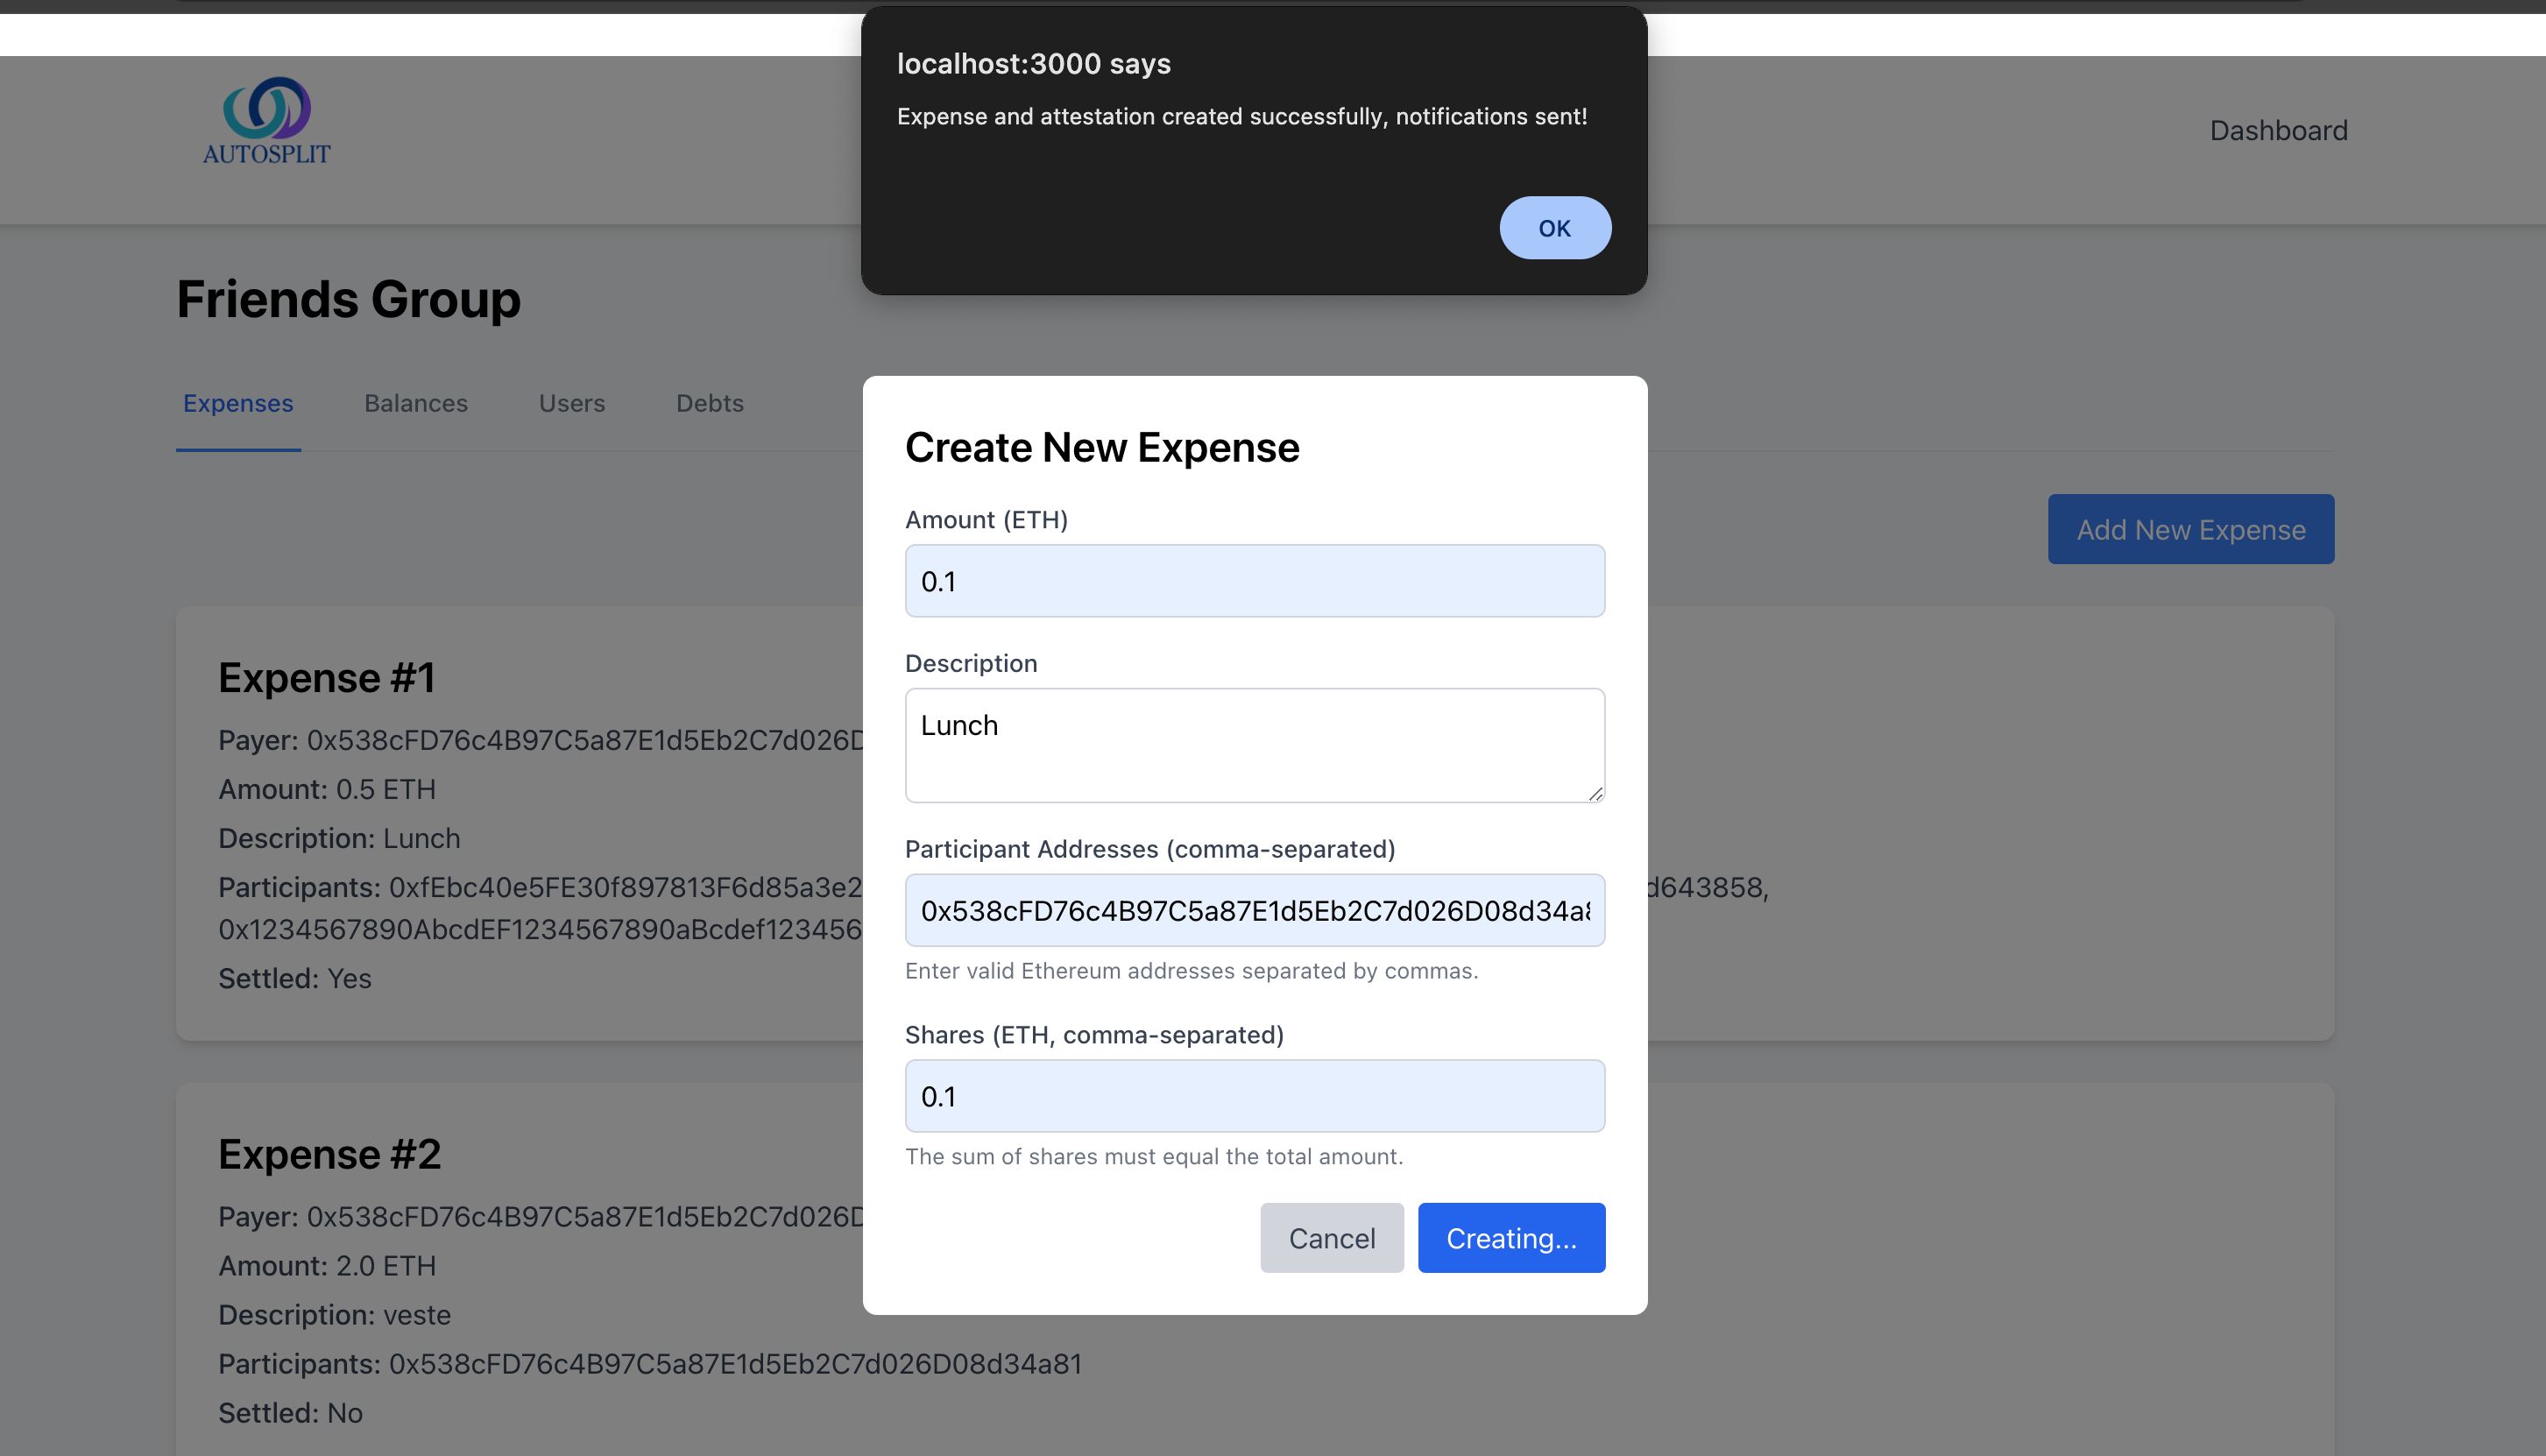Open the Users tab
This screenshot has height=1456, width=2546.
(572, 403)
